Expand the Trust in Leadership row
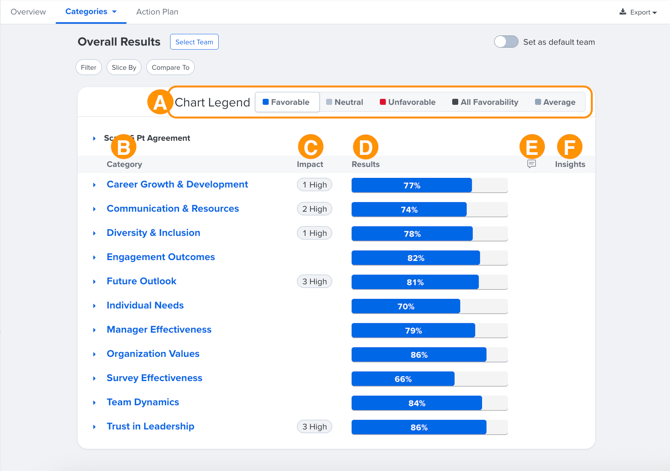 click(x=95, y=427)
